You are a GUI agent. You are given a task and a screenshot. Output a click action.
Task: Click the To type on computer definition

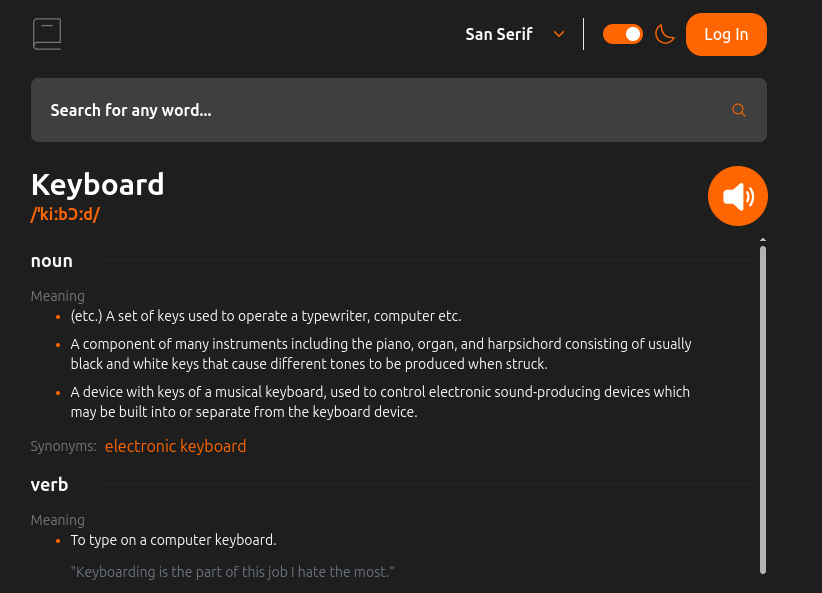tap(174, 540)
